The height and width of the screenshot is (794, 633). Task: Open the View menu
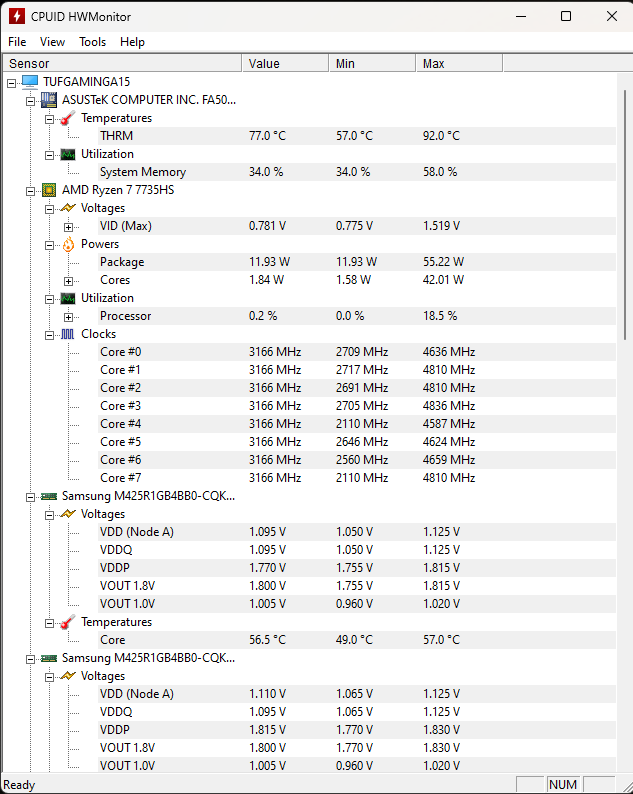click(x=52, y=42)
